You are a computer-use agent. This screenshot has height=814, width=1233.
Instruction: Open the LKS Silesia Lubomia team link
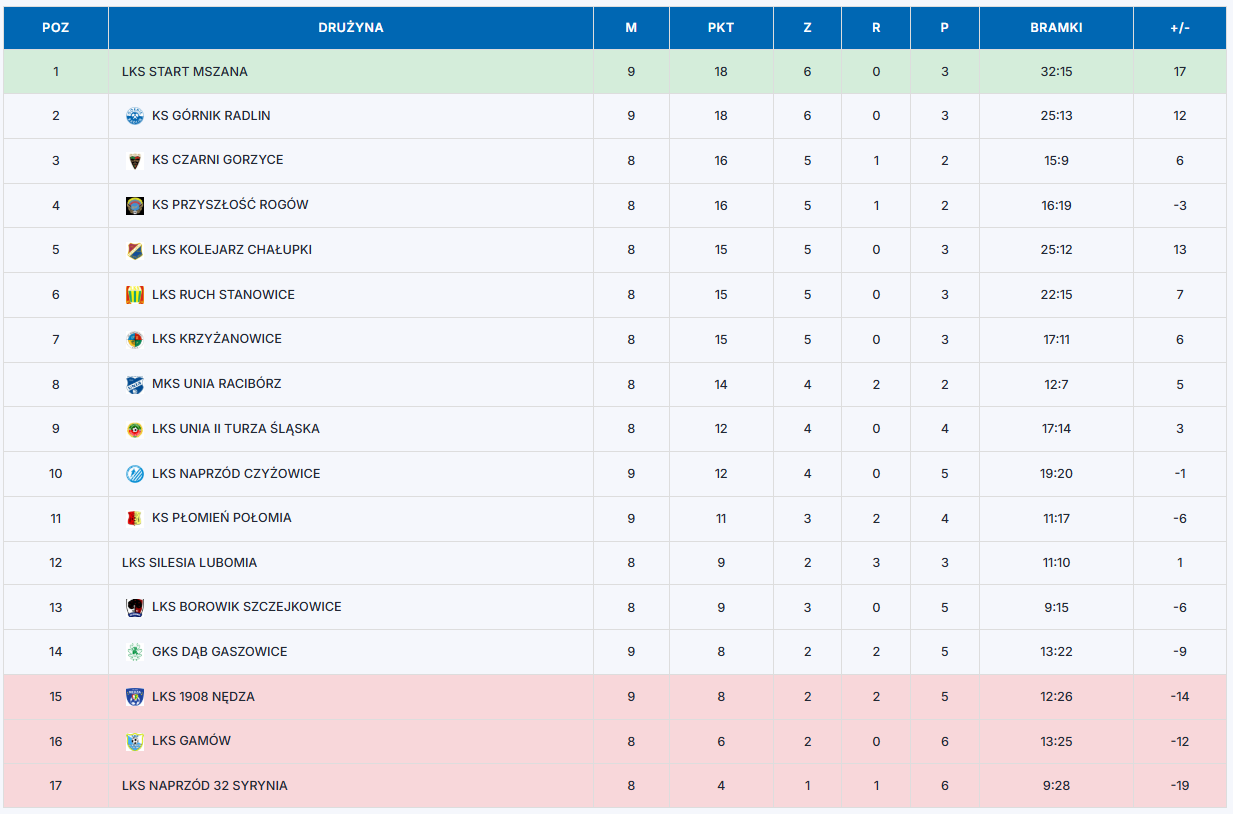coord(189,563)
